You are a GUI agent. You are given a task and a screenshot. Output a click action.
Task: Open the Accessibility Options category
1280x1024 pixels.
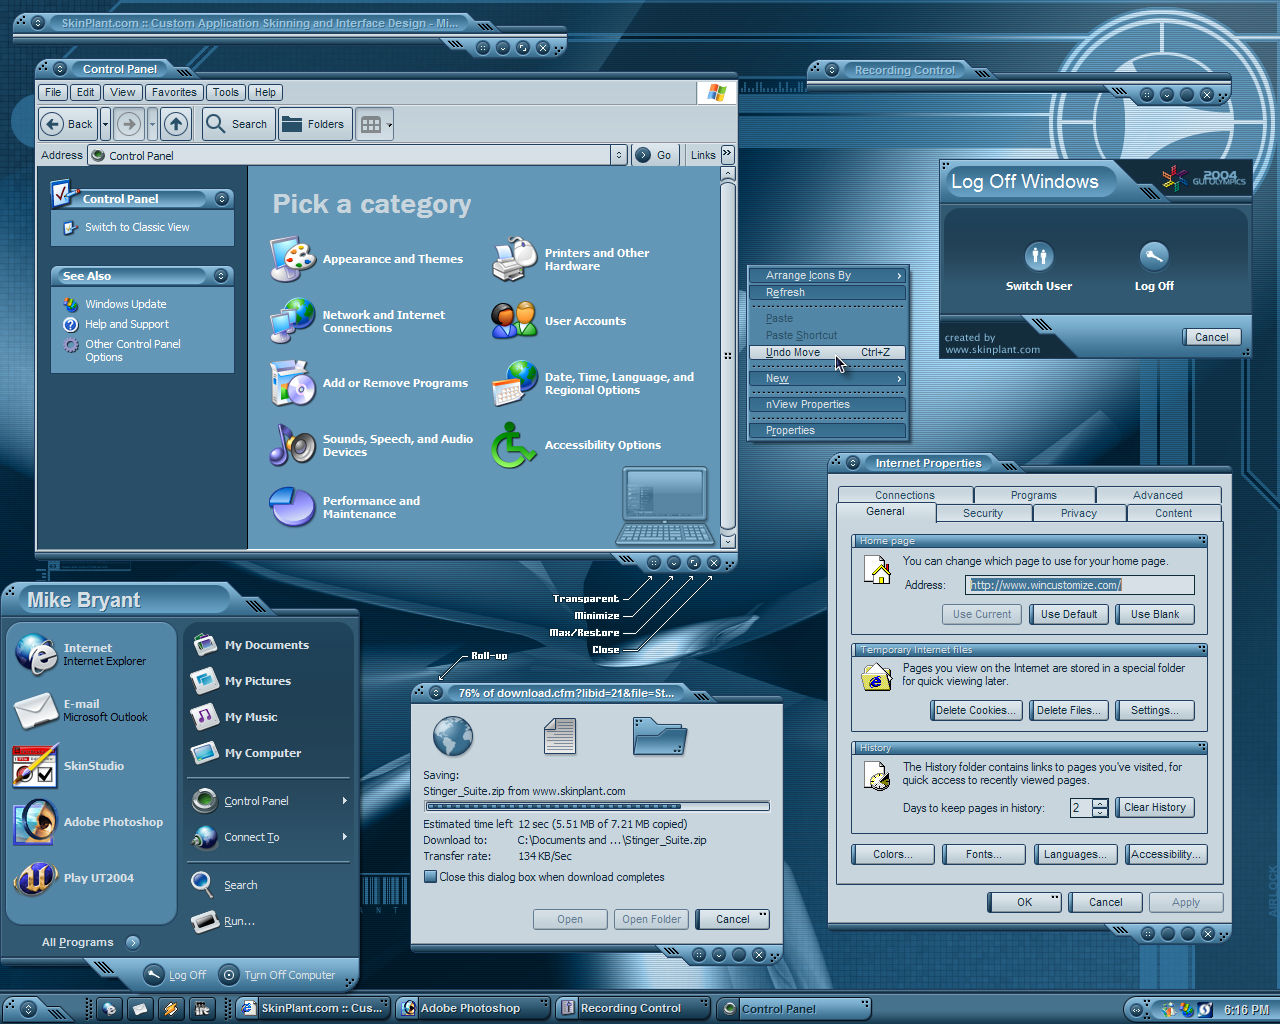pos(602,445)
